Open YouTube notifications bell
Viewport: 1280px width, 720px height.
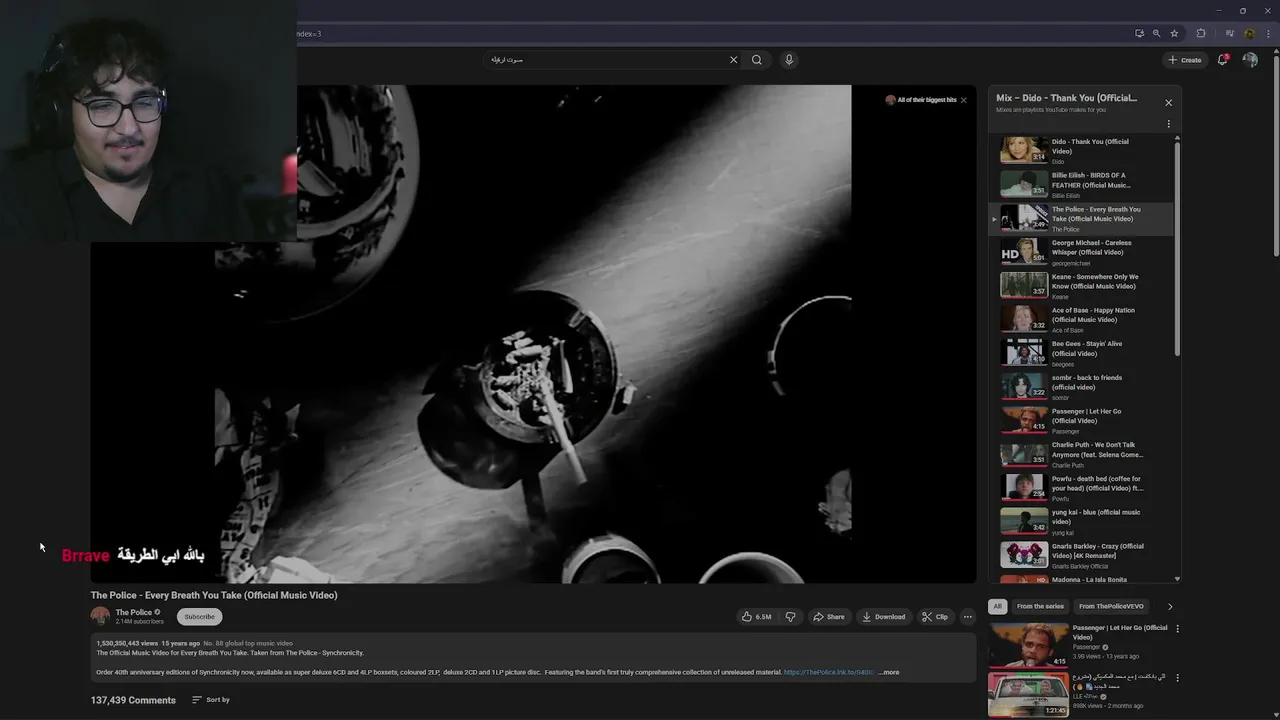(1223, 60)
